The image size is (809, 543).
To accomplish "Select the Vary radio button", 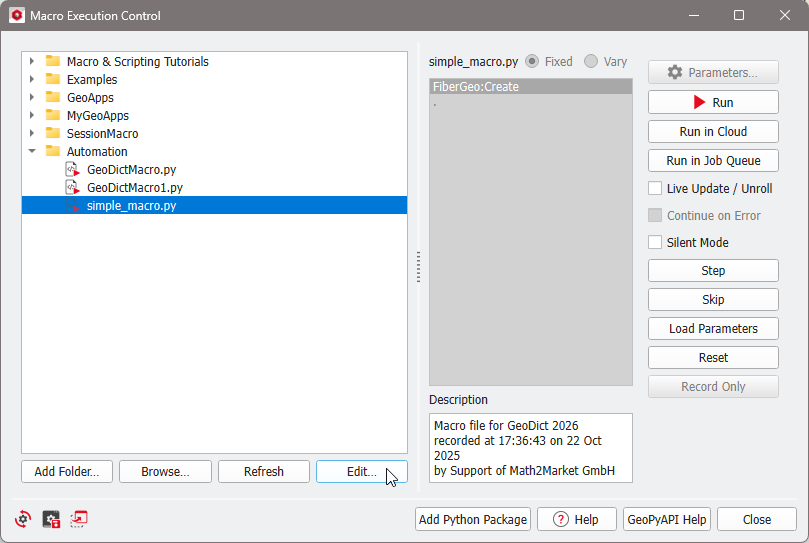I will pyautogui.click(x=591, y=61).
